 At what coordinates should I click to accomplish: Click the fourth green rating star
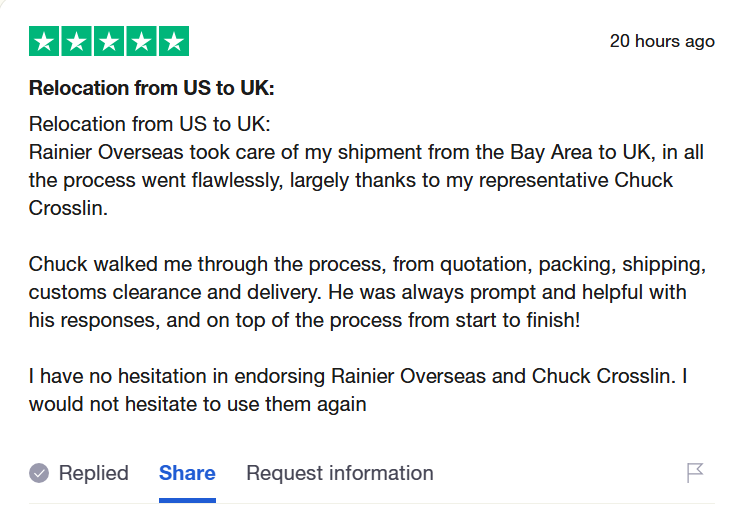pyautogui.click(x=141, y=41)
